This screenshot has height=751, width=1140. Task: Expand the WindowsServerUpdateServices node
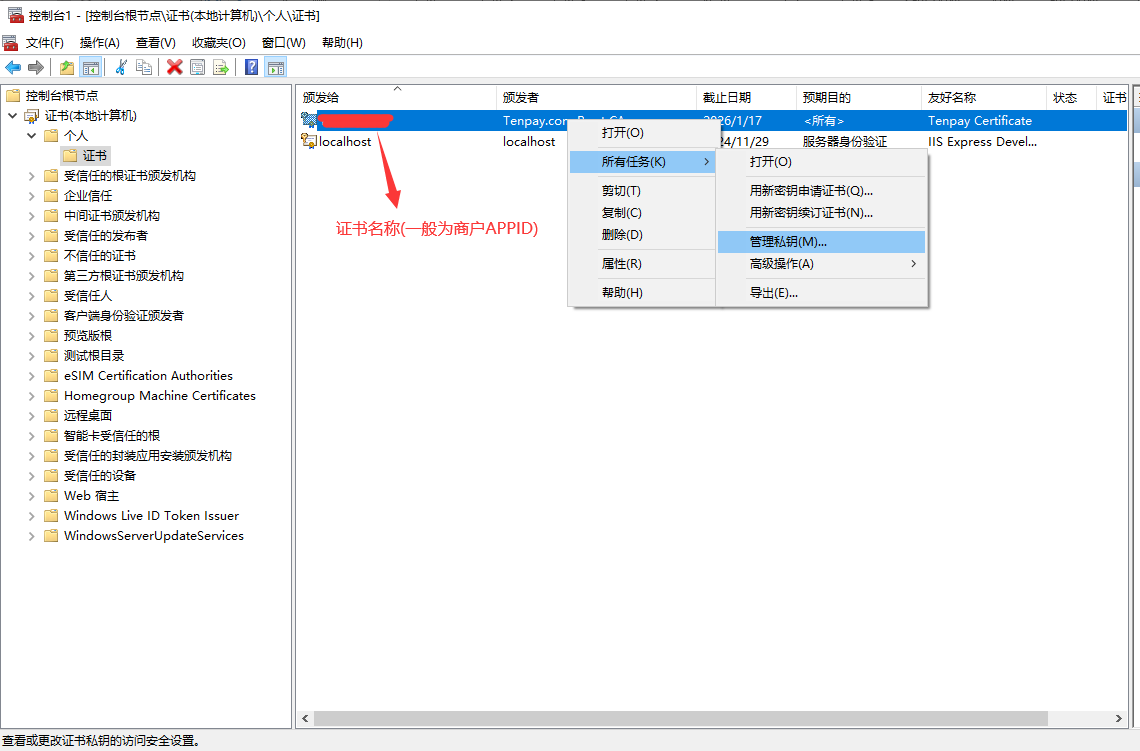[x=31, y=536]
